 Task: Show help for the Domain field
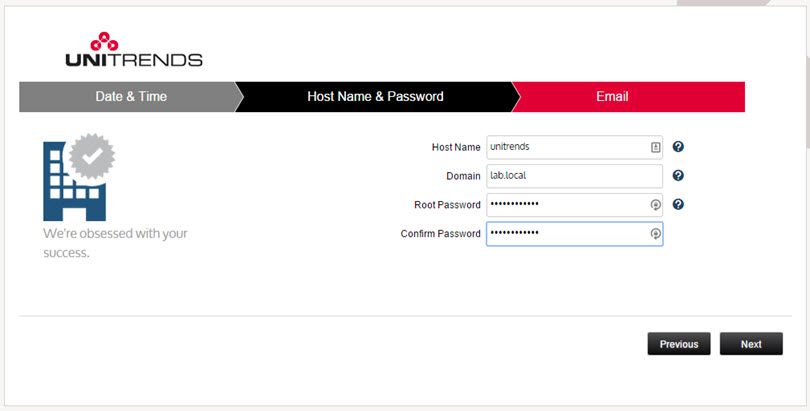[x=678, y=176]
